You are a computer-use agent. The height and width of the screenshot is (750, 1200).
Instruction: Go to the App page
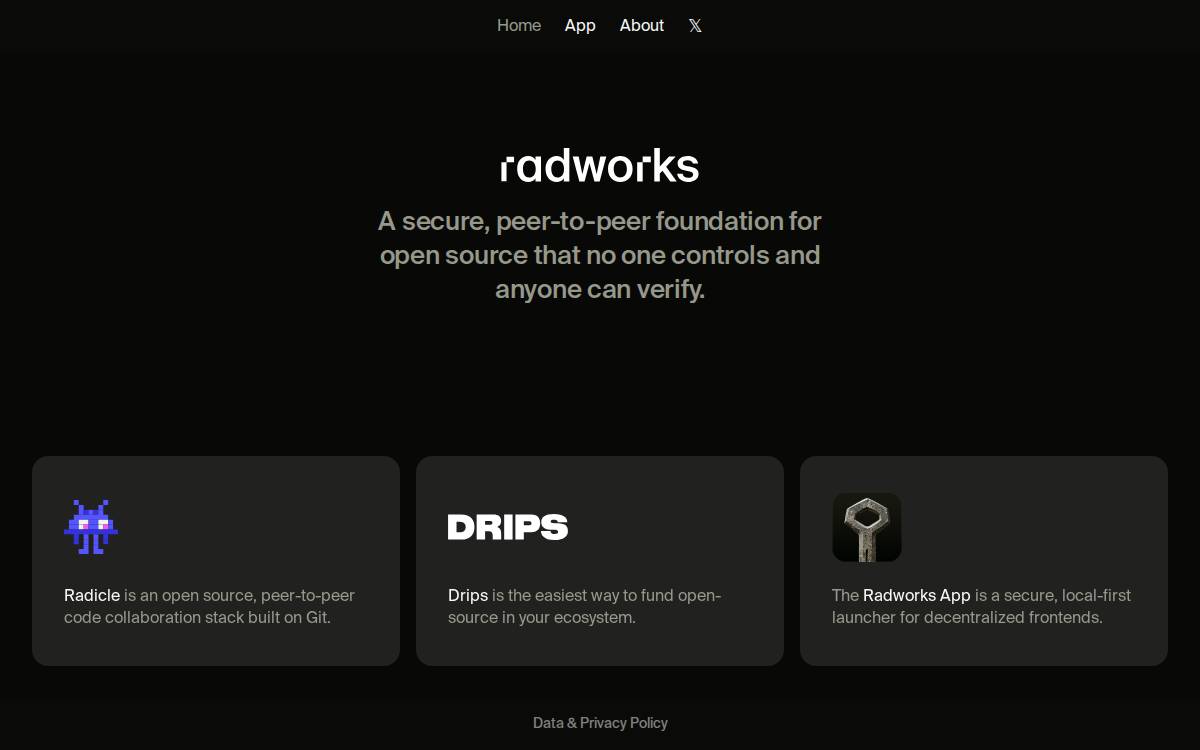click(580, 25)
